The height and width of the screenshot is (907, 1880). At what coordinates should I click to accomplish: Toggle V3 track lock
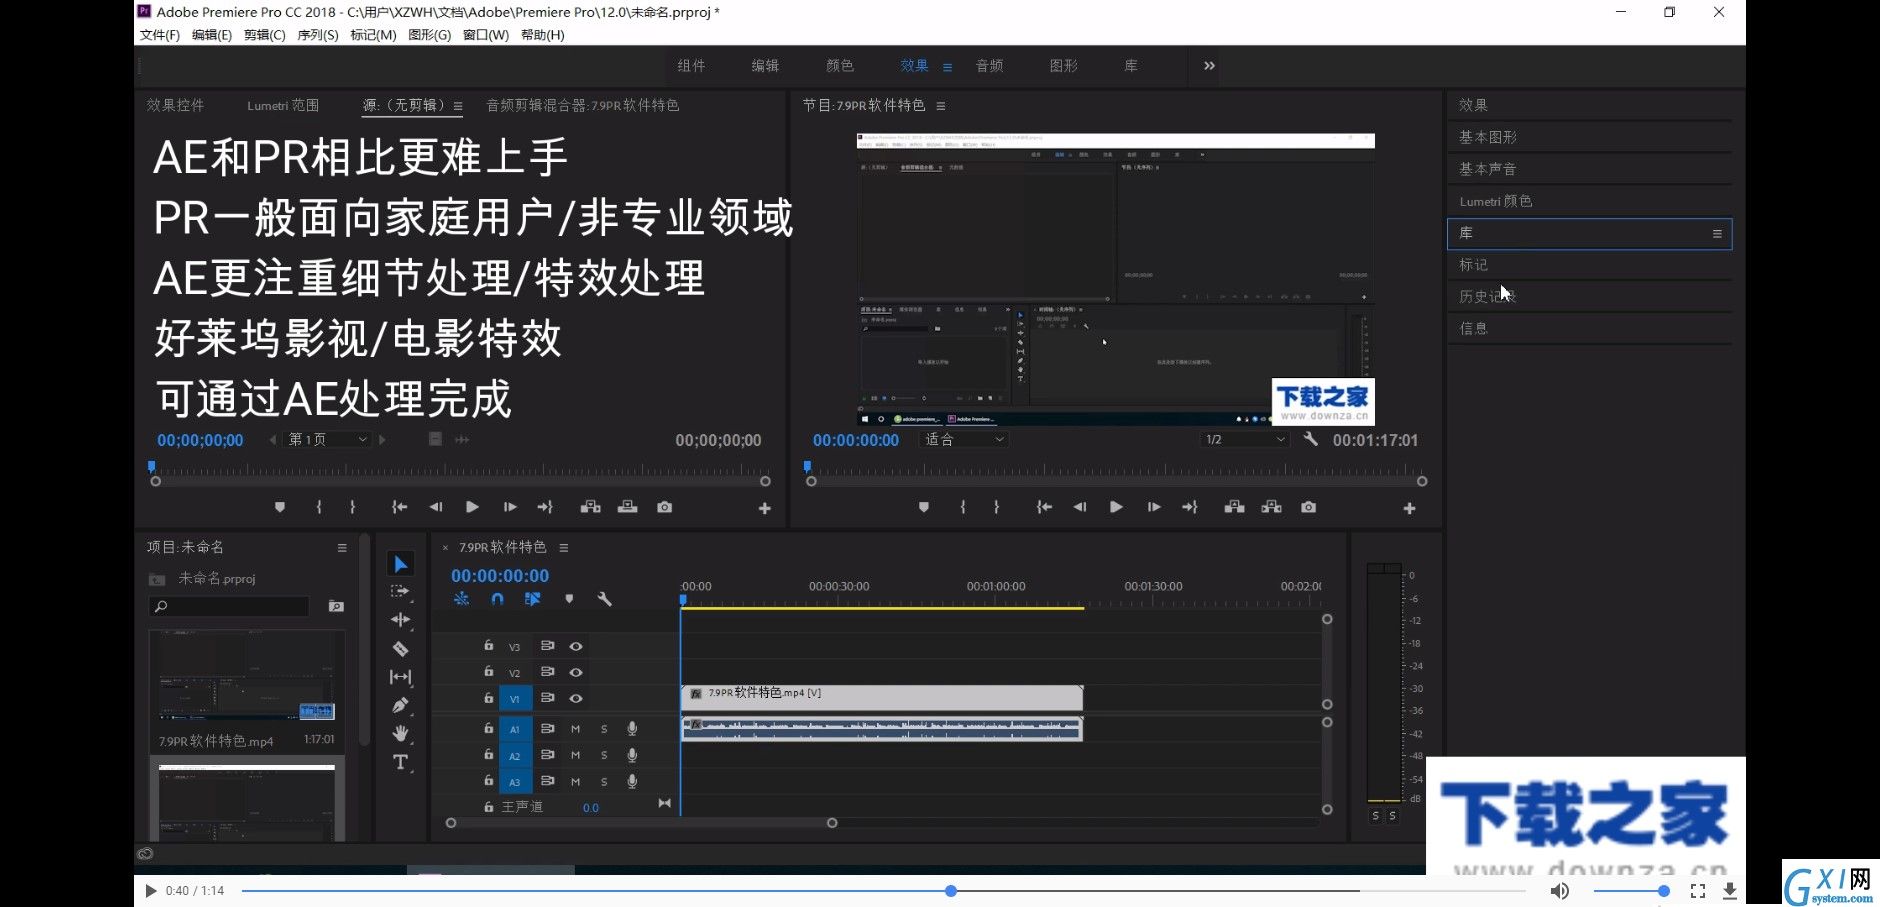point(488,646)
